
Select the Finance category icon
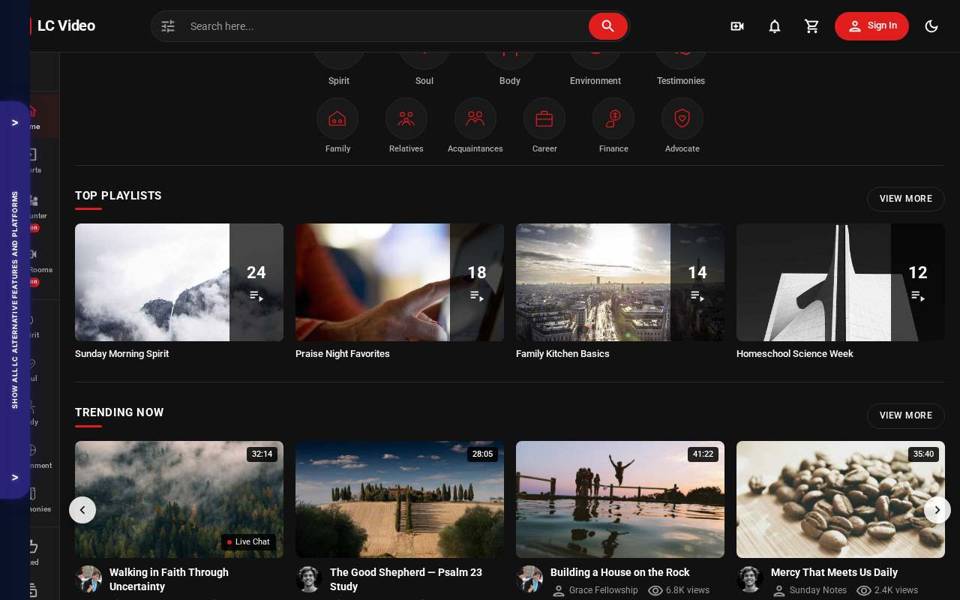click(x=613, y=119)
